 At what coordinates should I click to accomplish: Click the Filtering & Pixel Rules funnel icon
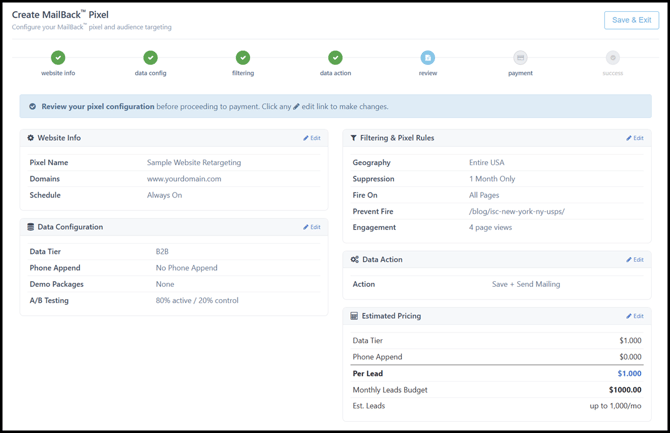353,138
